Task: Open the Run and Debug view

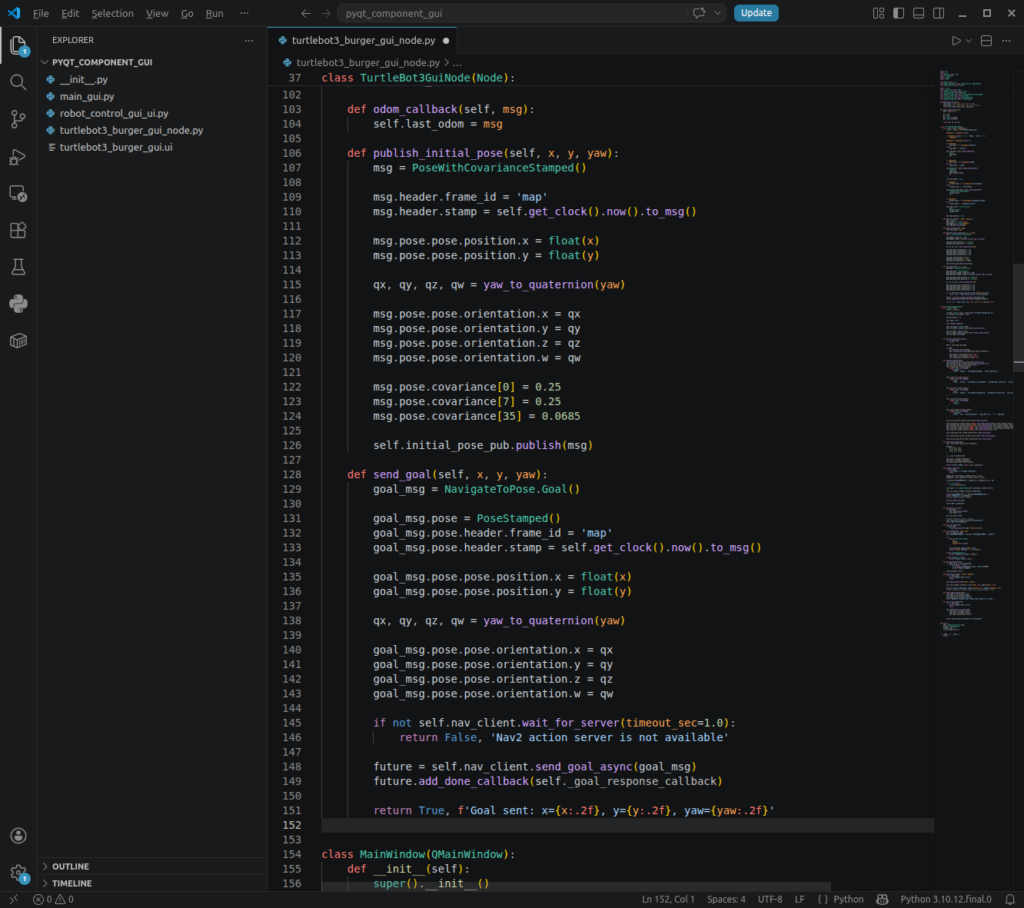Action: click(x=18, y=157)
